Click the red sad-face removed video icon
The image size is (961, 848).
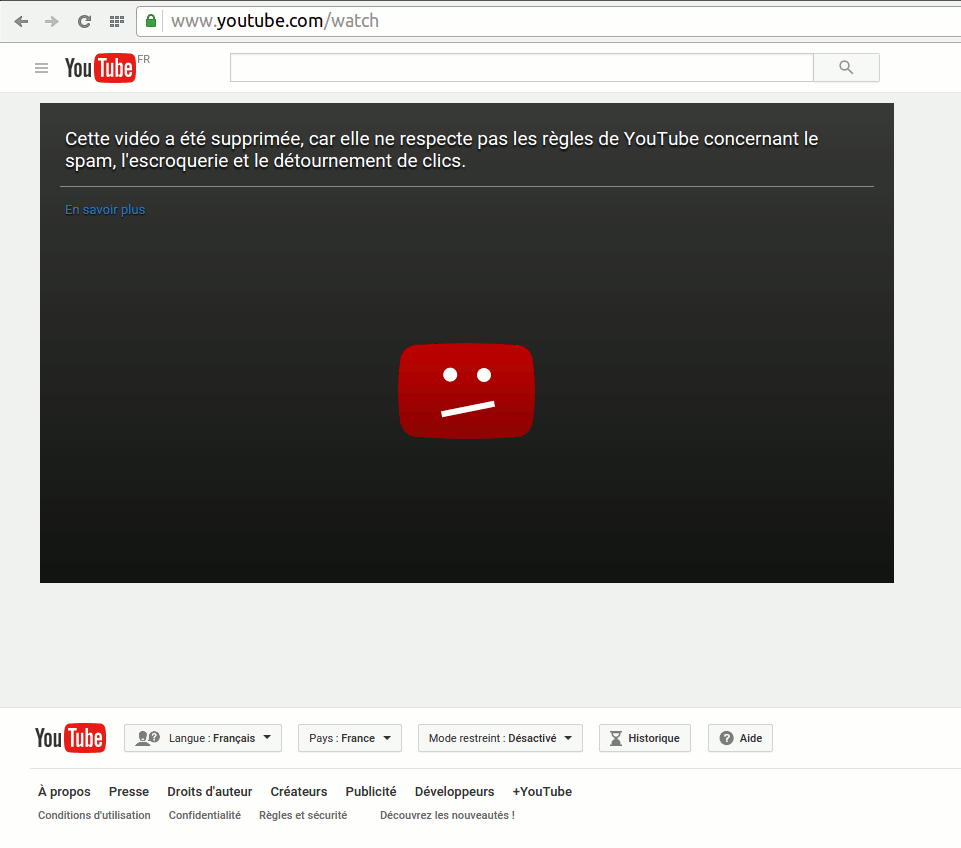point(466,391)
